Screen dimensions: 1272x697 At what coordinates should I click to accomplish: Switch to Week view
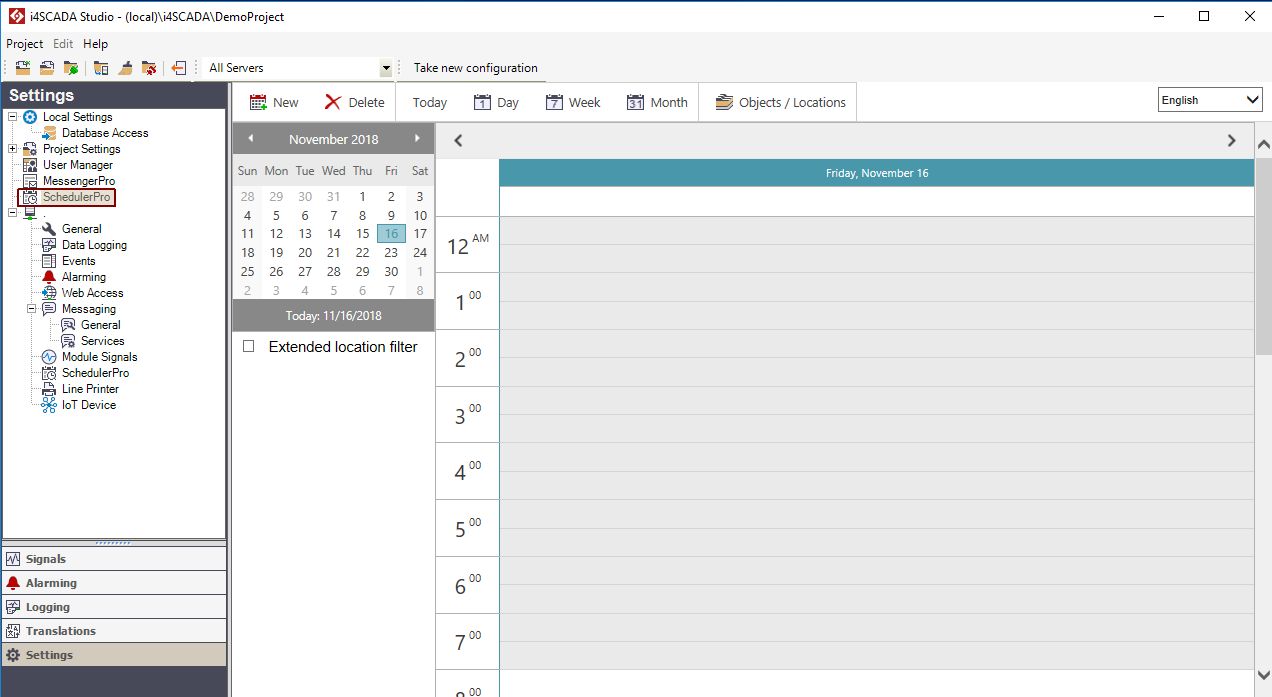tap(573, 102)
